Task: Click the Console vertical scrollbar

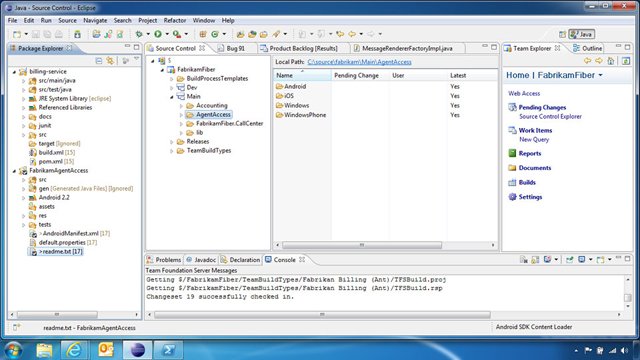Action: coord(628,298)
